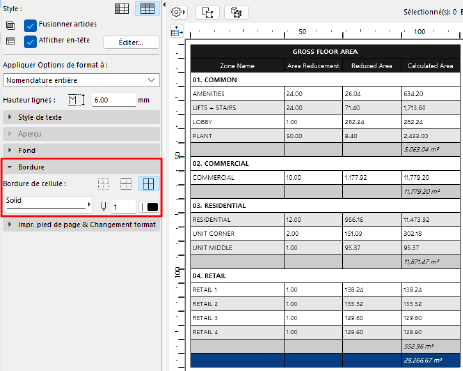Click the UNIT CORNER cell
The width and height of the screenshot is (463, 371).
(x=237, y=234)
